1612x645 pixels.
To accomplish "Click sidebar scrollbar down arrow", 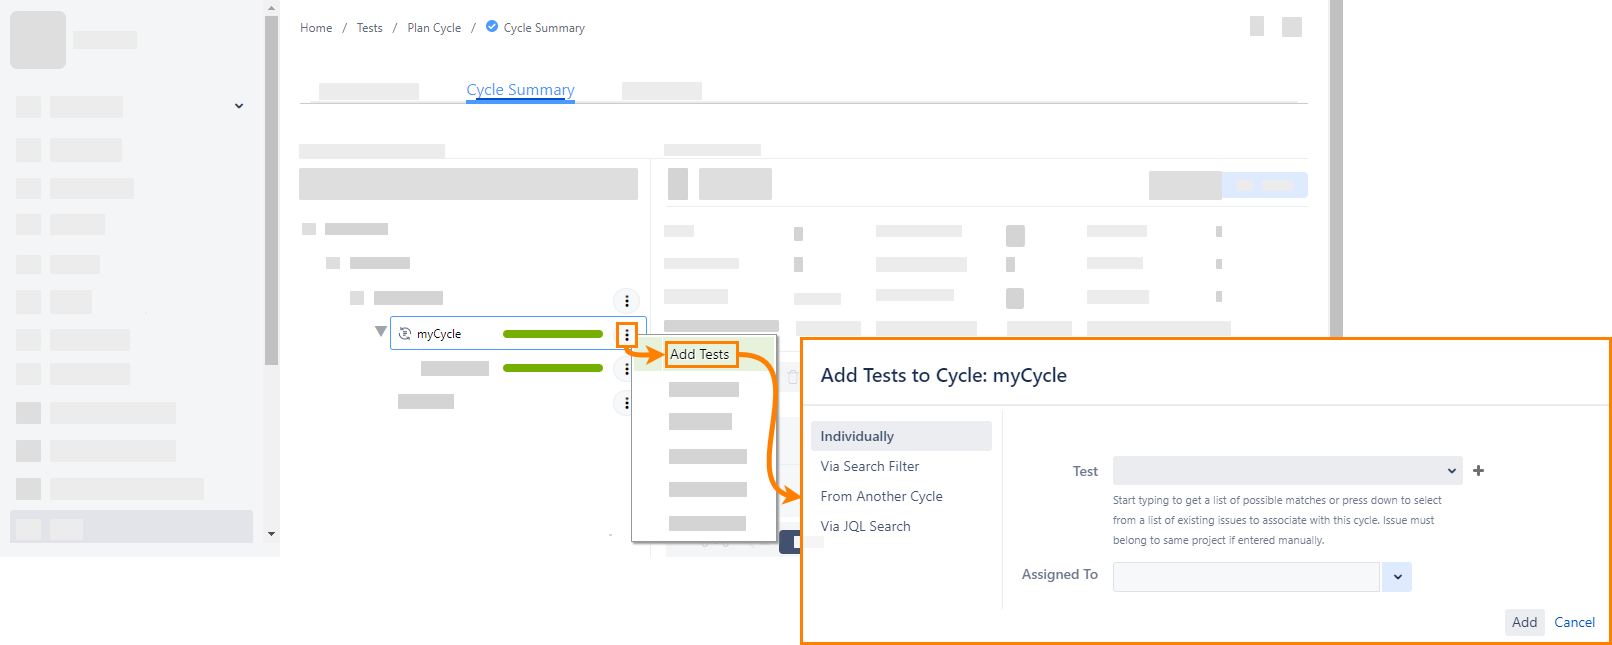I will click(272, 534).
